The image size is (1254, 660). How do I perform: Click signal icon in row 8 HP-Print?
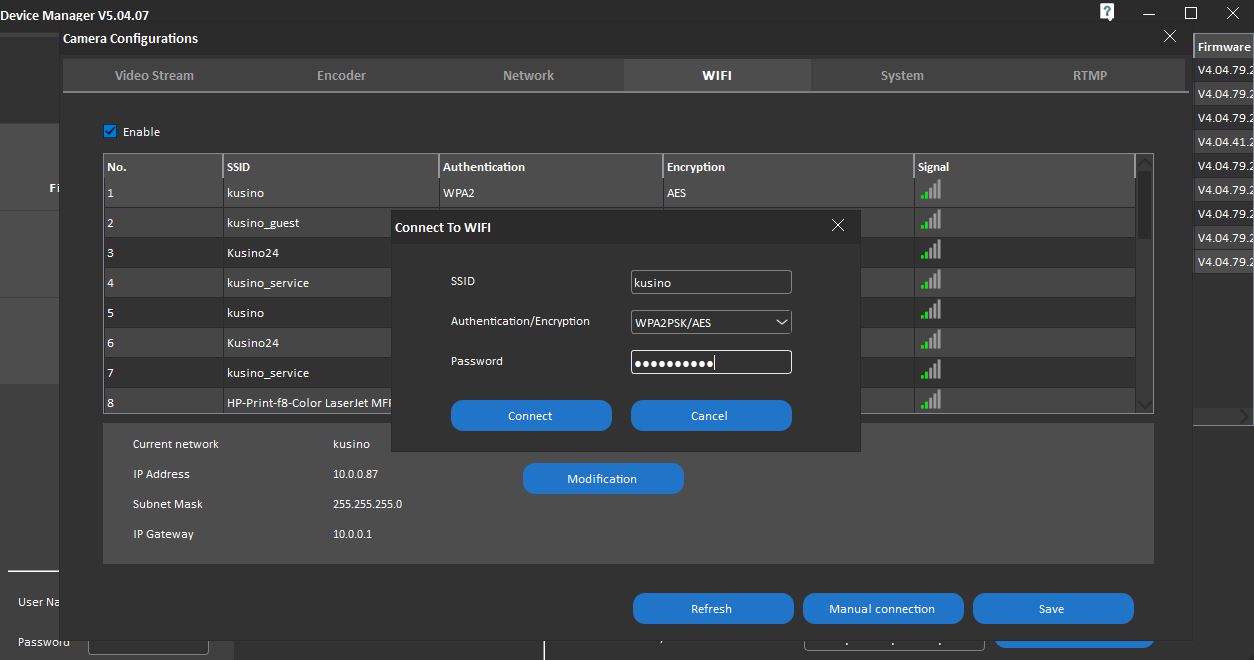click(931, 400)
